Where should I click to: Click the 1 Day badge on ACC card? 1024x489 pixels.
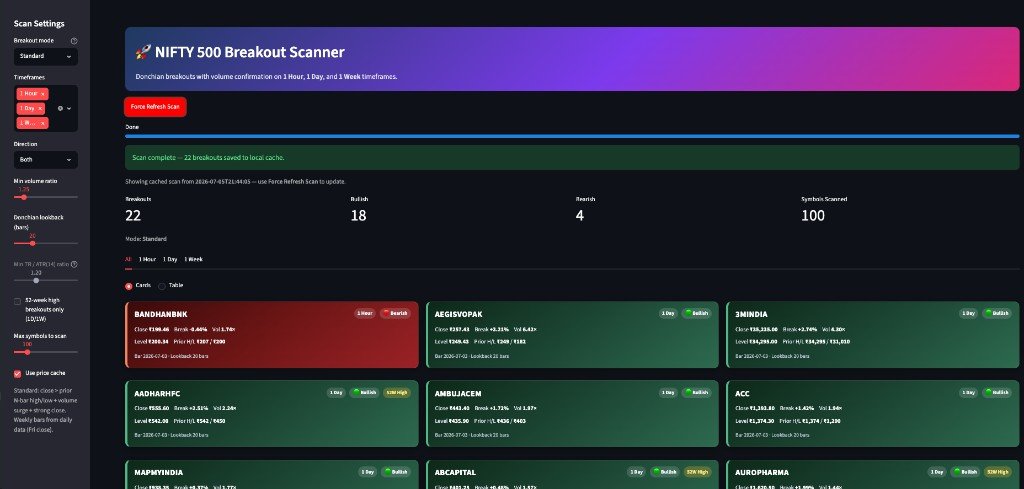click(968, 392)
